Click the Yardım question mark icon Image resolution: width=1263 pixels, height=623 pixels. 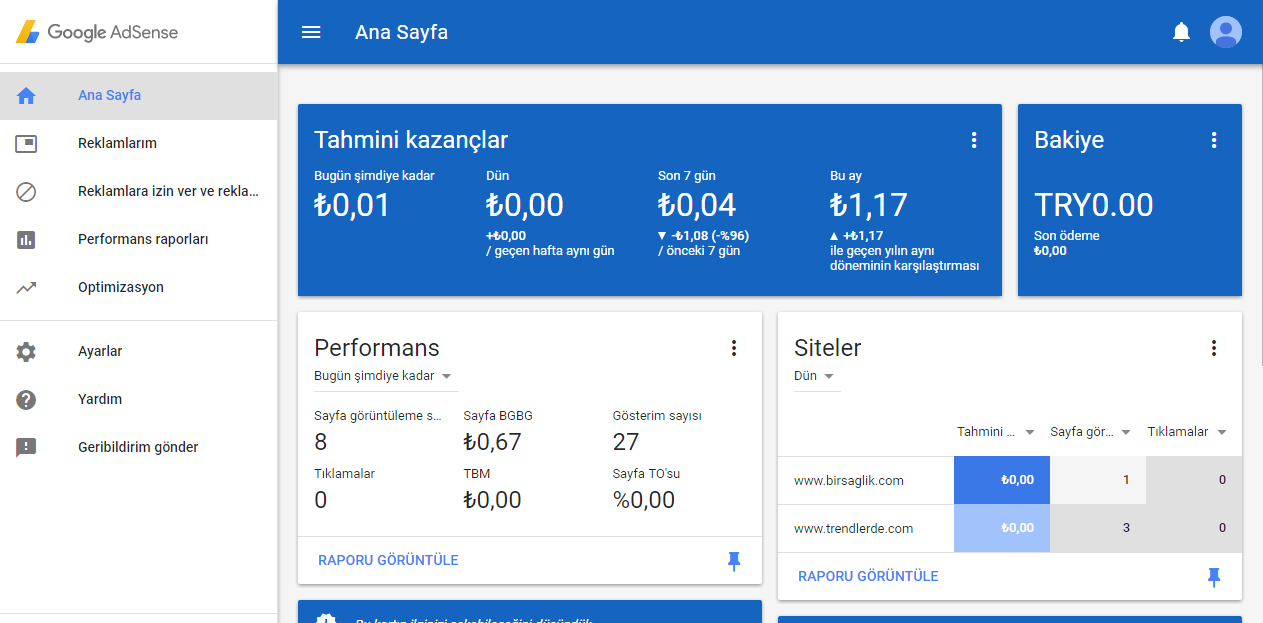tap(26, 400)
